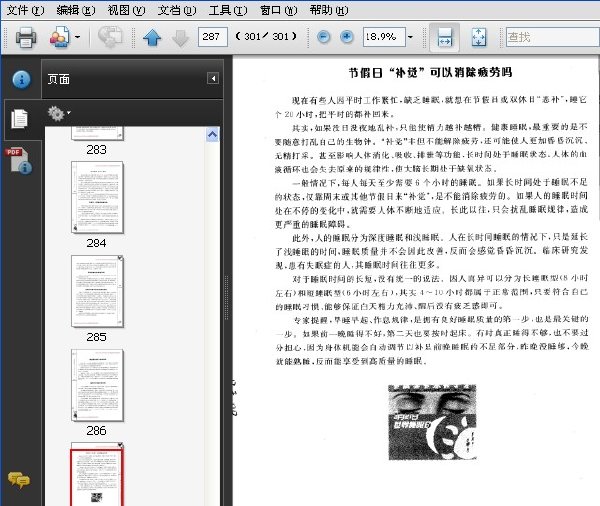Click the greyed-out globe review icon
The width and height of the screenshot is (600, 506).
110,37
